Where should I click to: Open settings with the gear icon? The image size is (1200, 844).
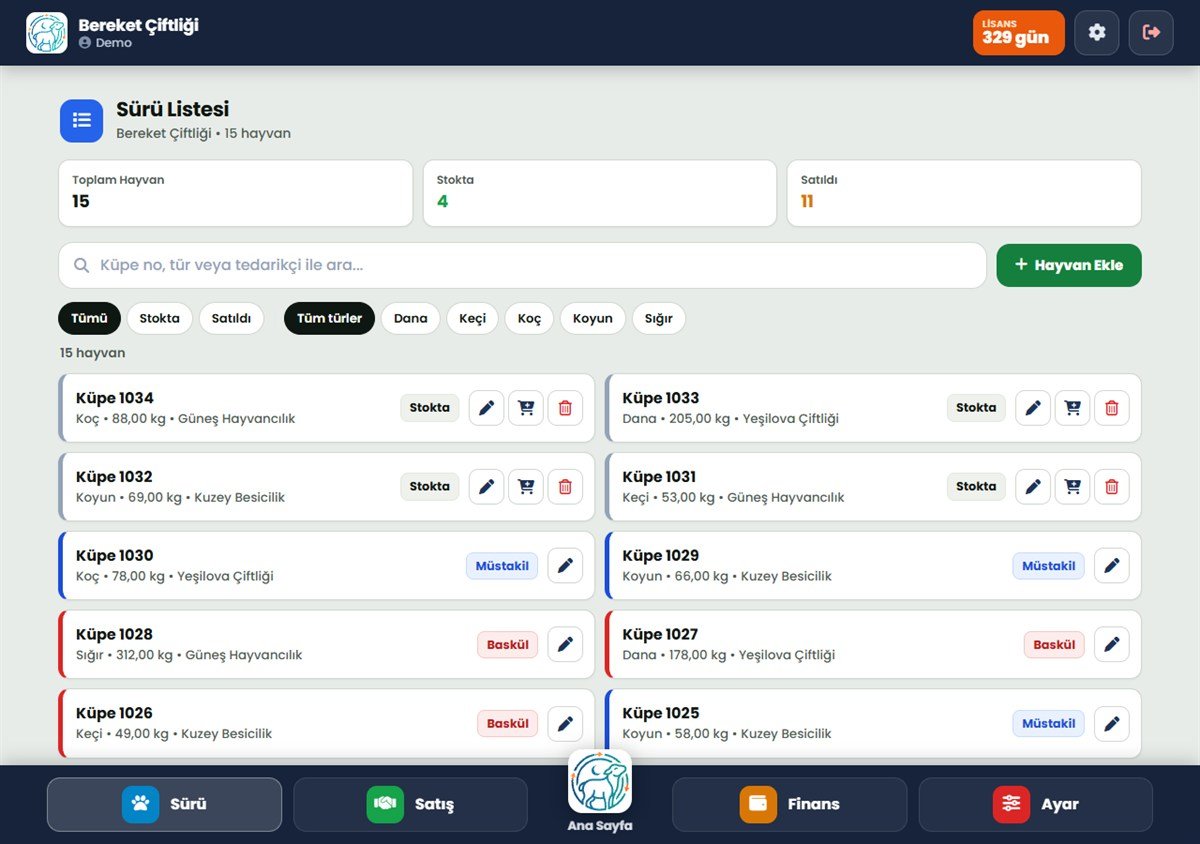click(x=1097, y=33)
